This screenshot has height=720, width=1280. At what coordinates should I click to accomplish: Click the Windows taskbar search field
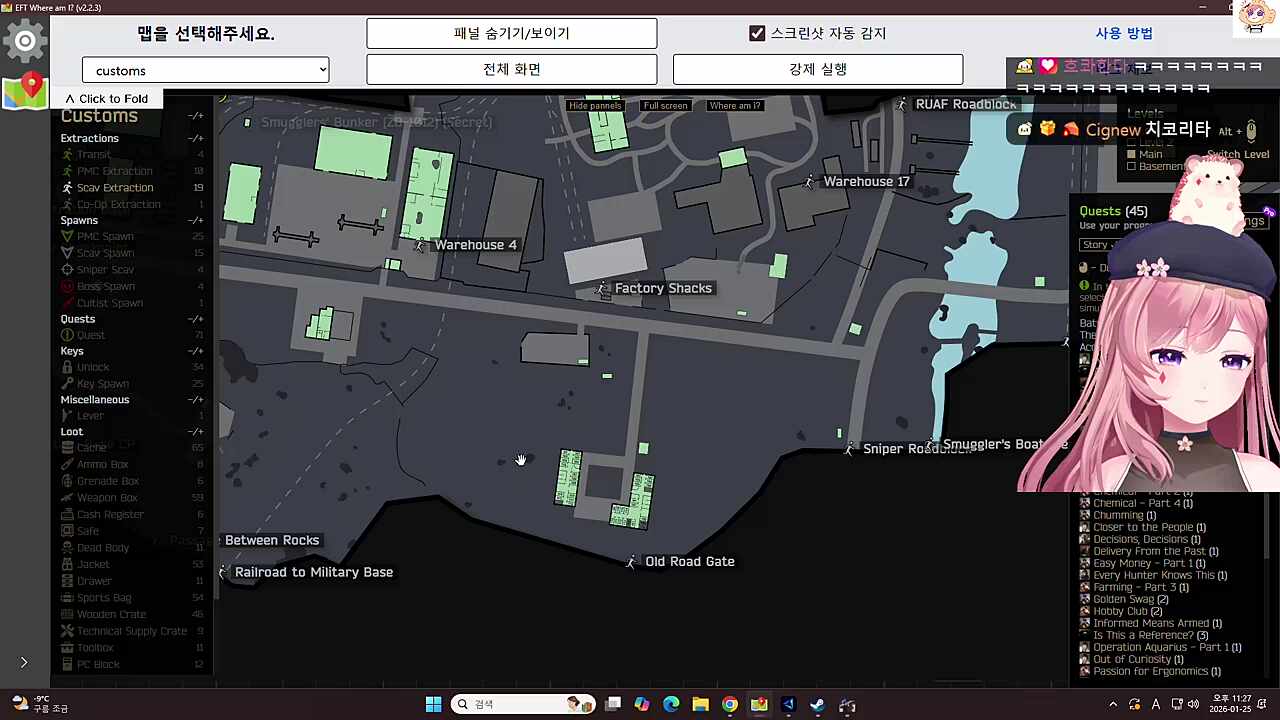pyautogui.click(x=523, y=705)
